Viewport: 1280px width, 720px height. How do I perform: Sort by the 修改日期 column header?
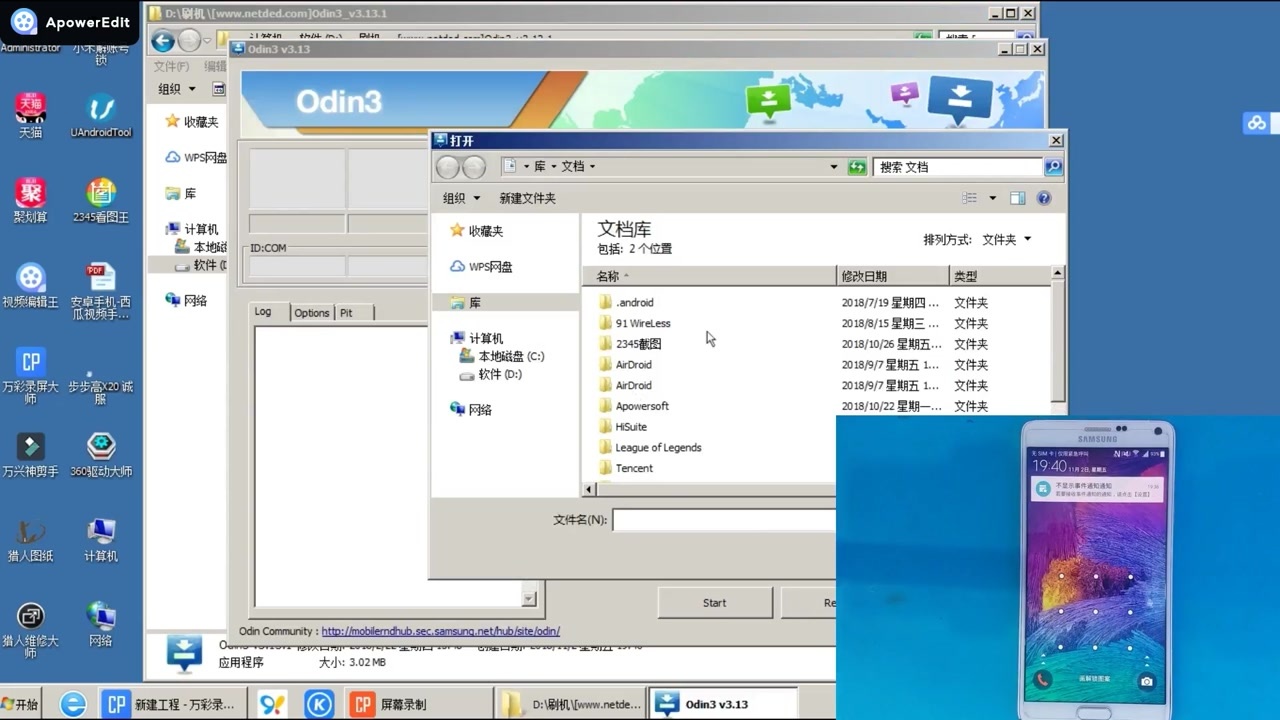(x=892, y=276)
